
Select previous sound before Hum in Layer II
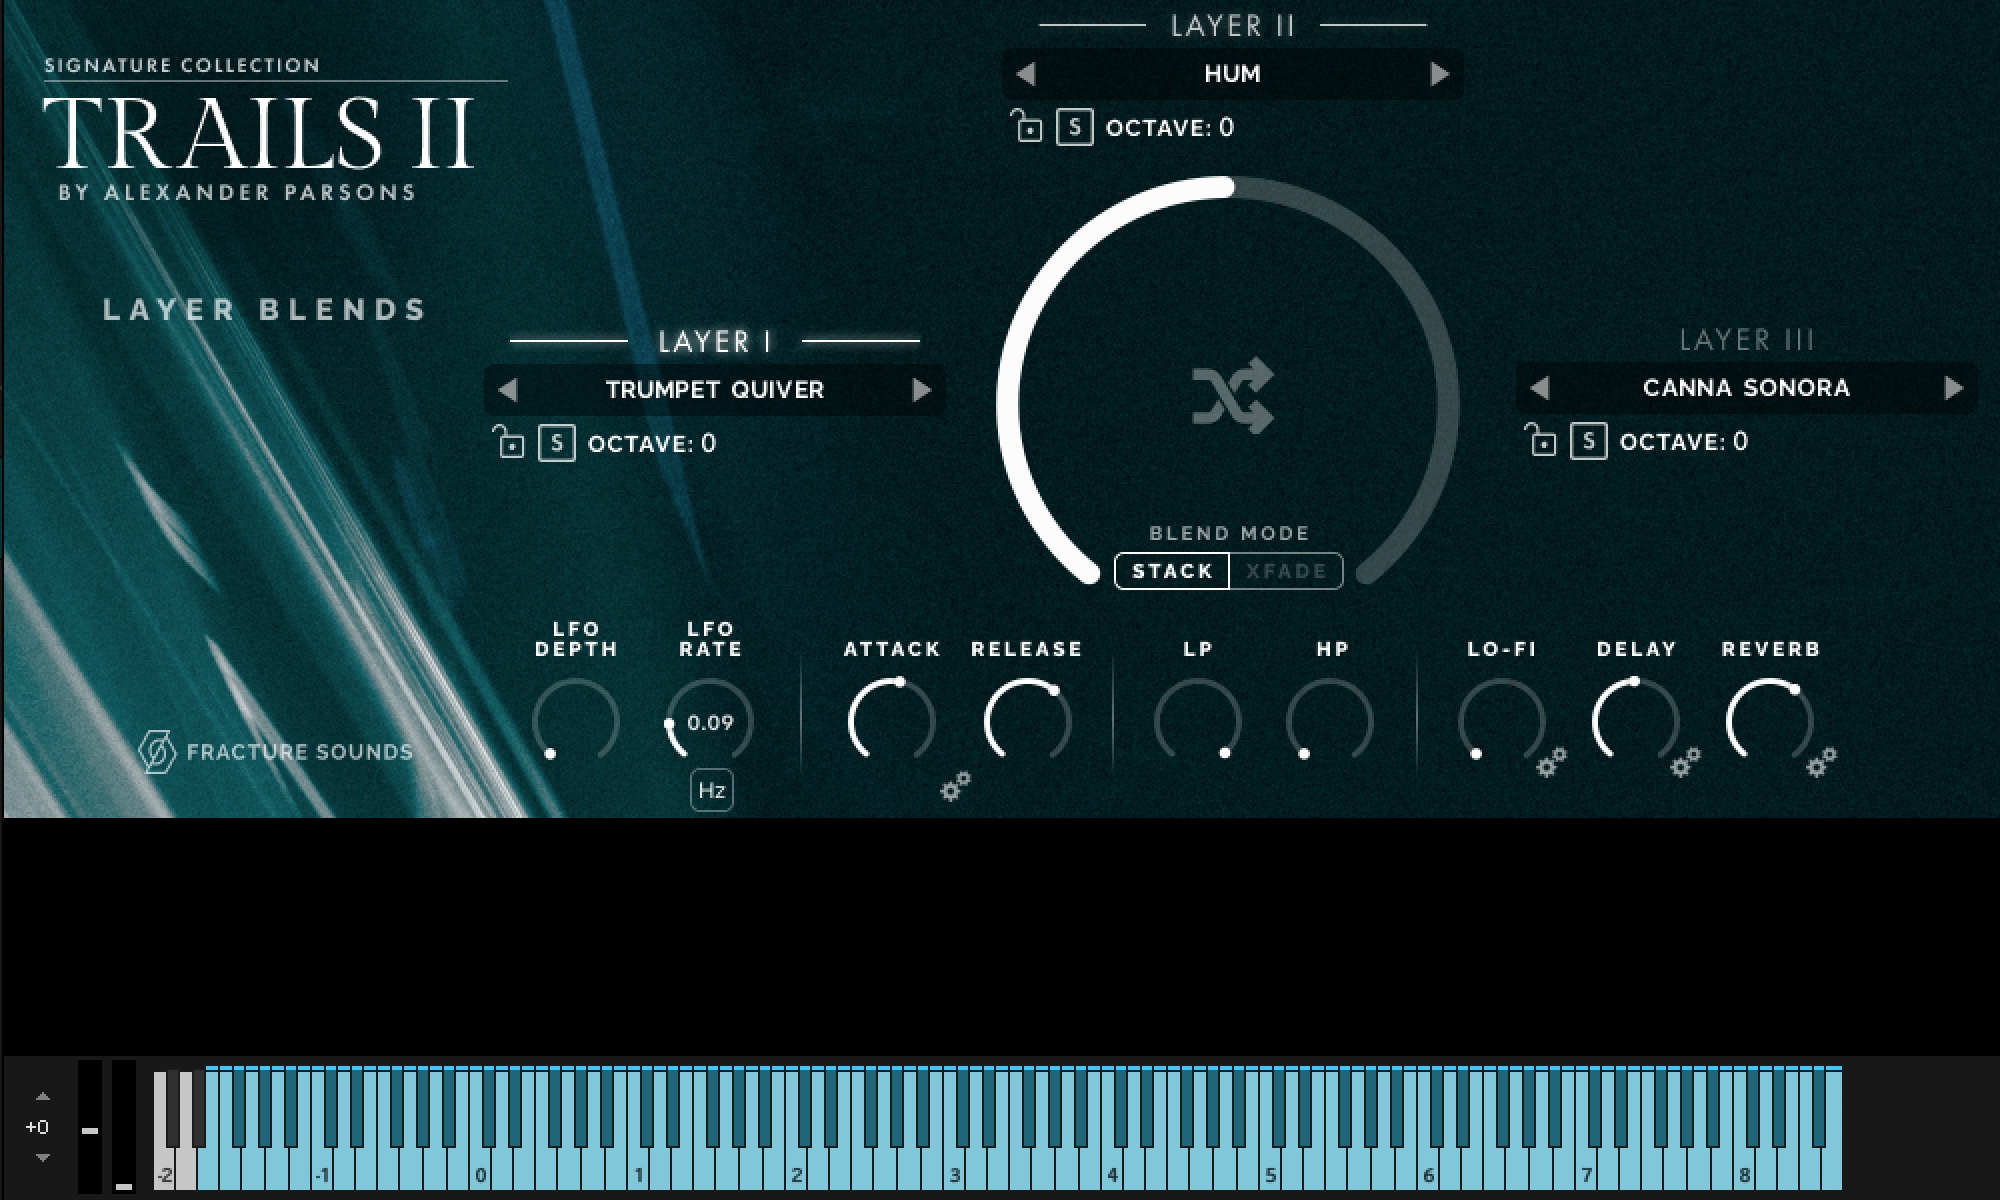click(x=1026, y=74)
